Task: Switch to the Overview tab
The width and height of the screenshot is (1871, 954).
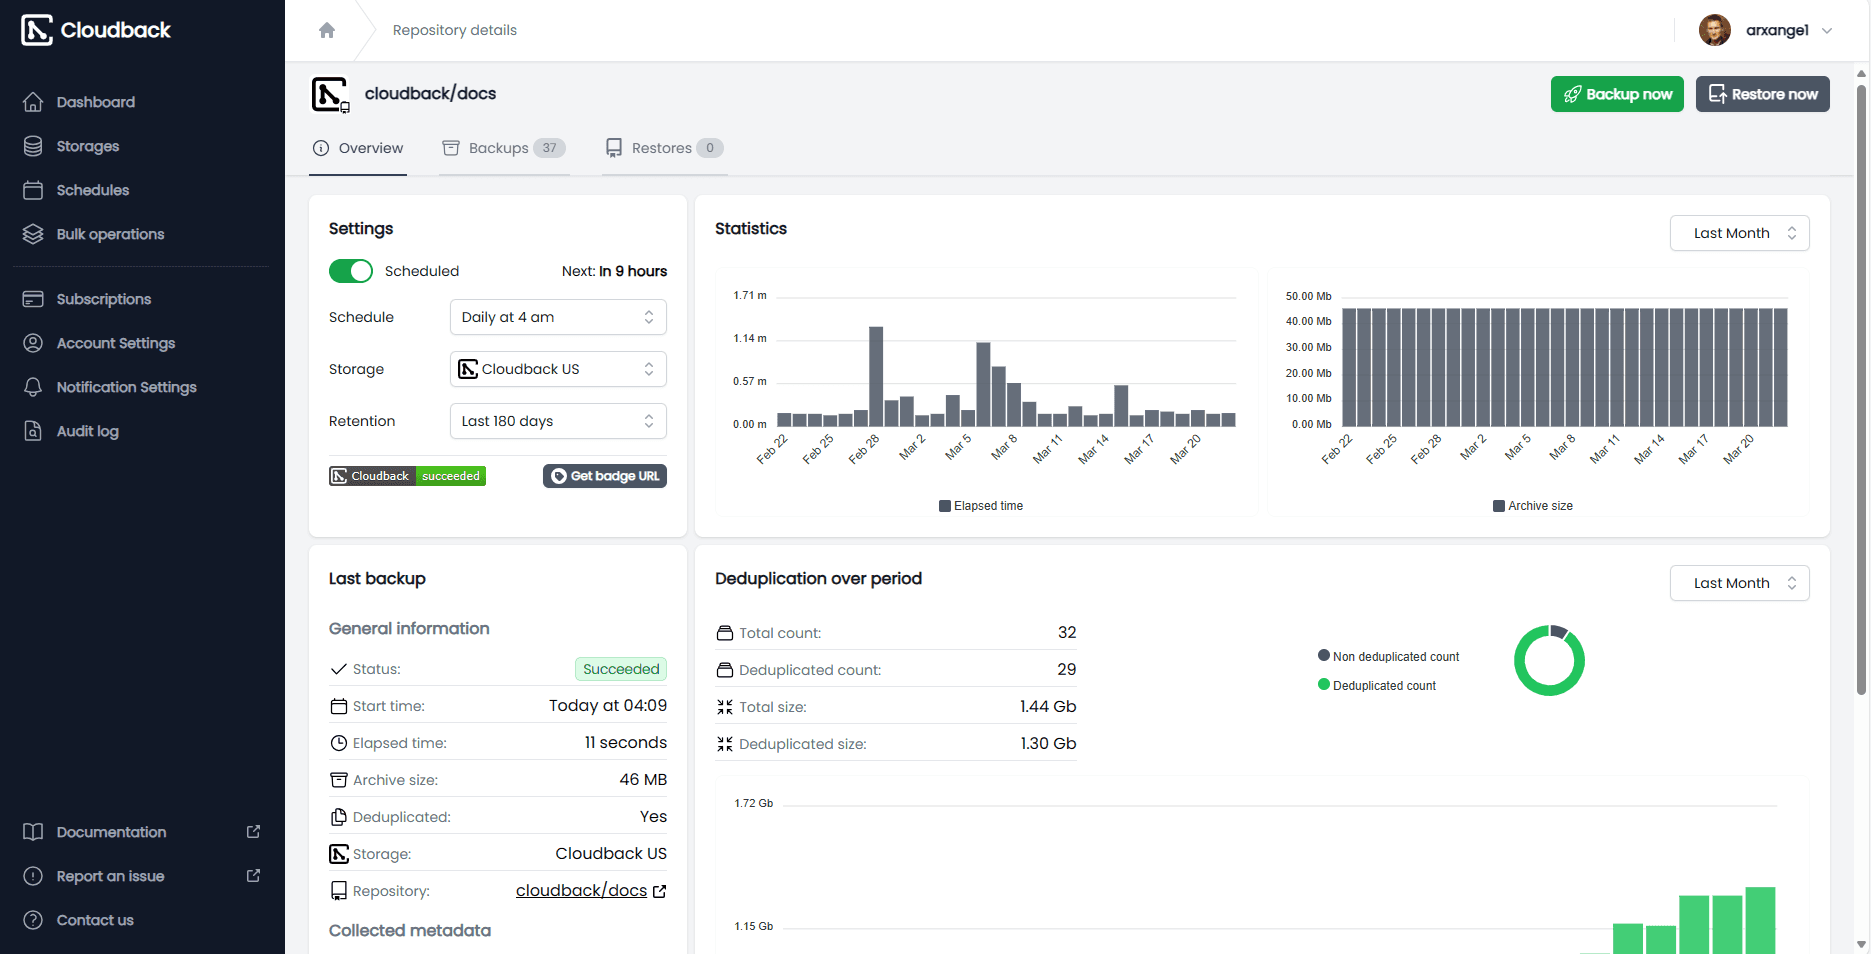Action: (x=358, y=148)
